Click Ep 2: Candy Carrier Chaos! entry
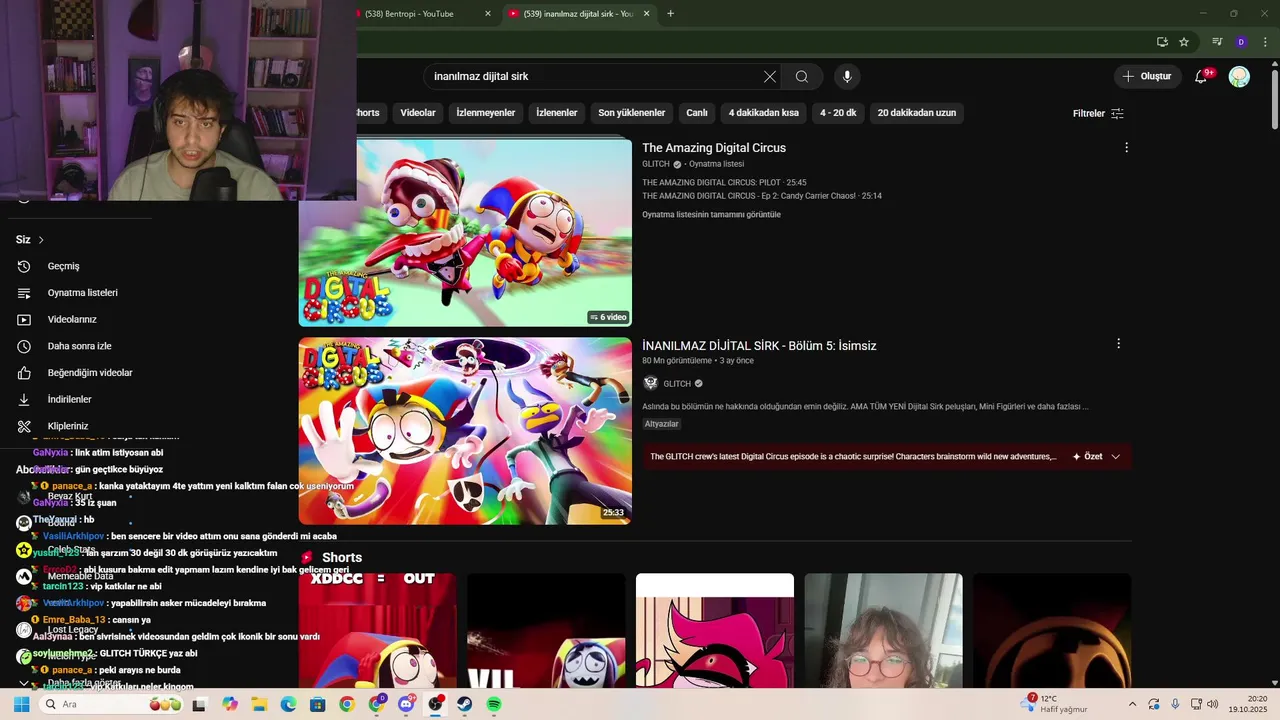 [762, 196]
